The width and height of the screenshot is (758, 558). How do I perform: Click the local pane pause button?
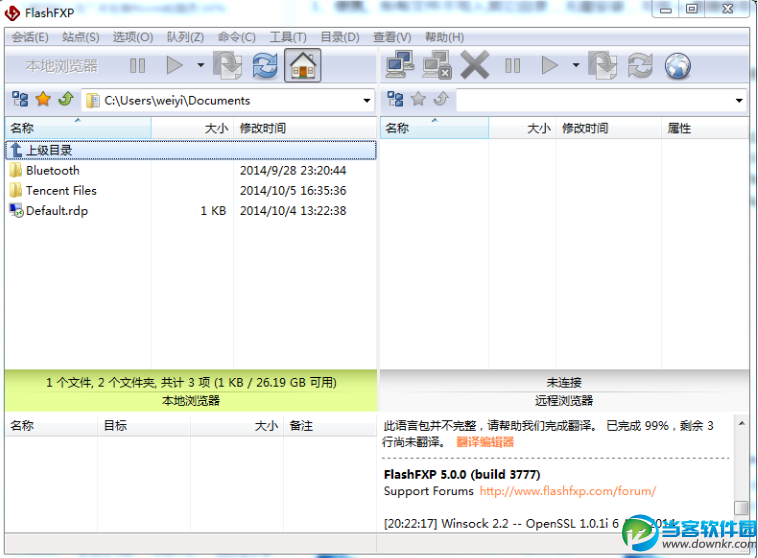pyautogui.click(x=138, y=65)
